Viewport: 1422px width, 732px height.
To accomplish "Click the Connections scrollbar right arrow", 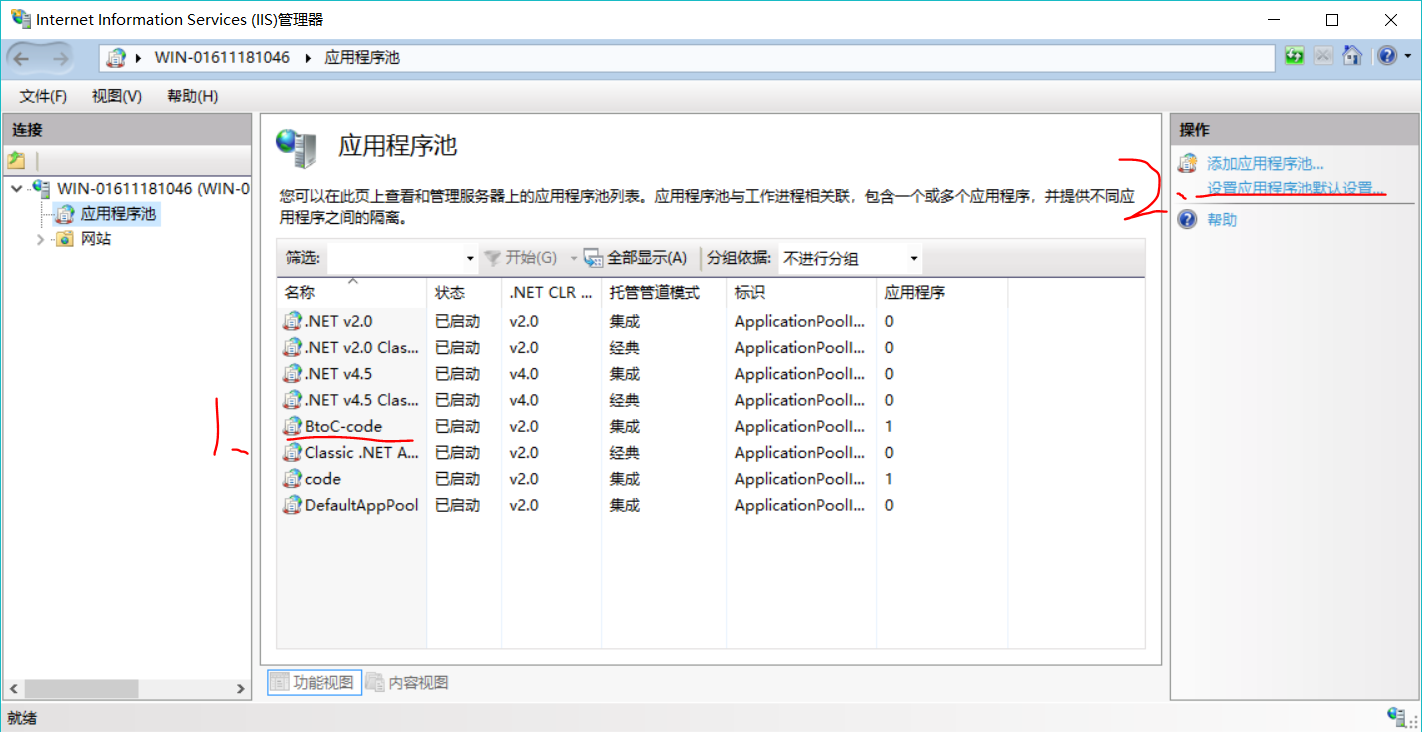I will 240,688.
